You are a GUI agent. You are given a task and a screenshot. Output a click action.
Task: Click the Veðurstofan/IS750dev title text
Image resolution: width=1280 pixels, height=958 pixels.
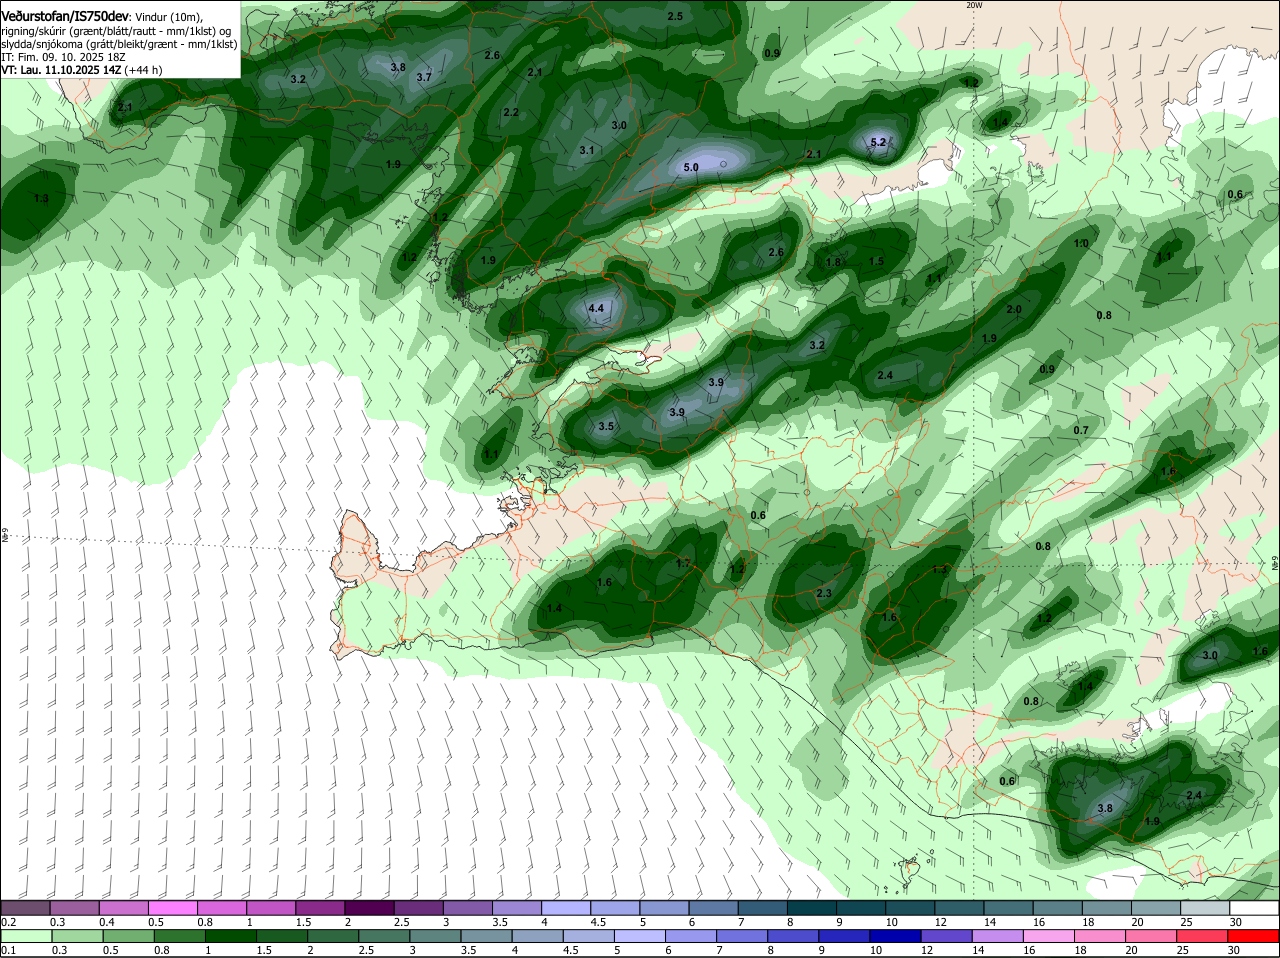pos(65,16)
